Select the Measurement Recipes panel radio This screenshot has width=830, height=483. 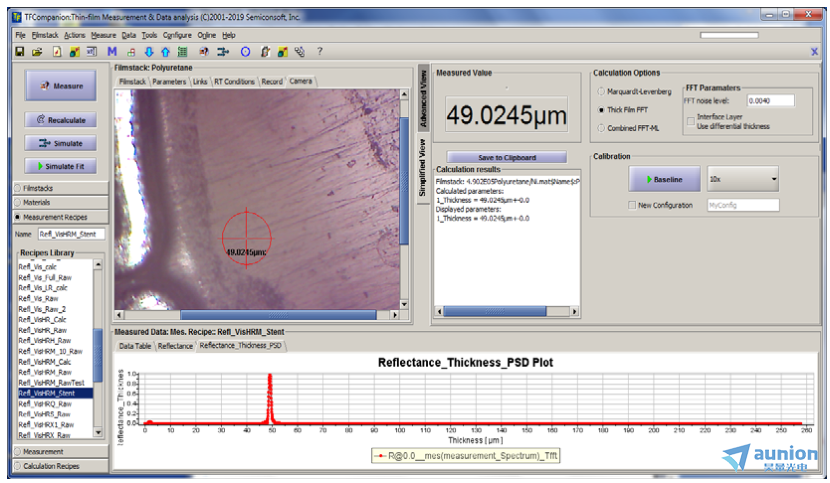tap(18, 217)
